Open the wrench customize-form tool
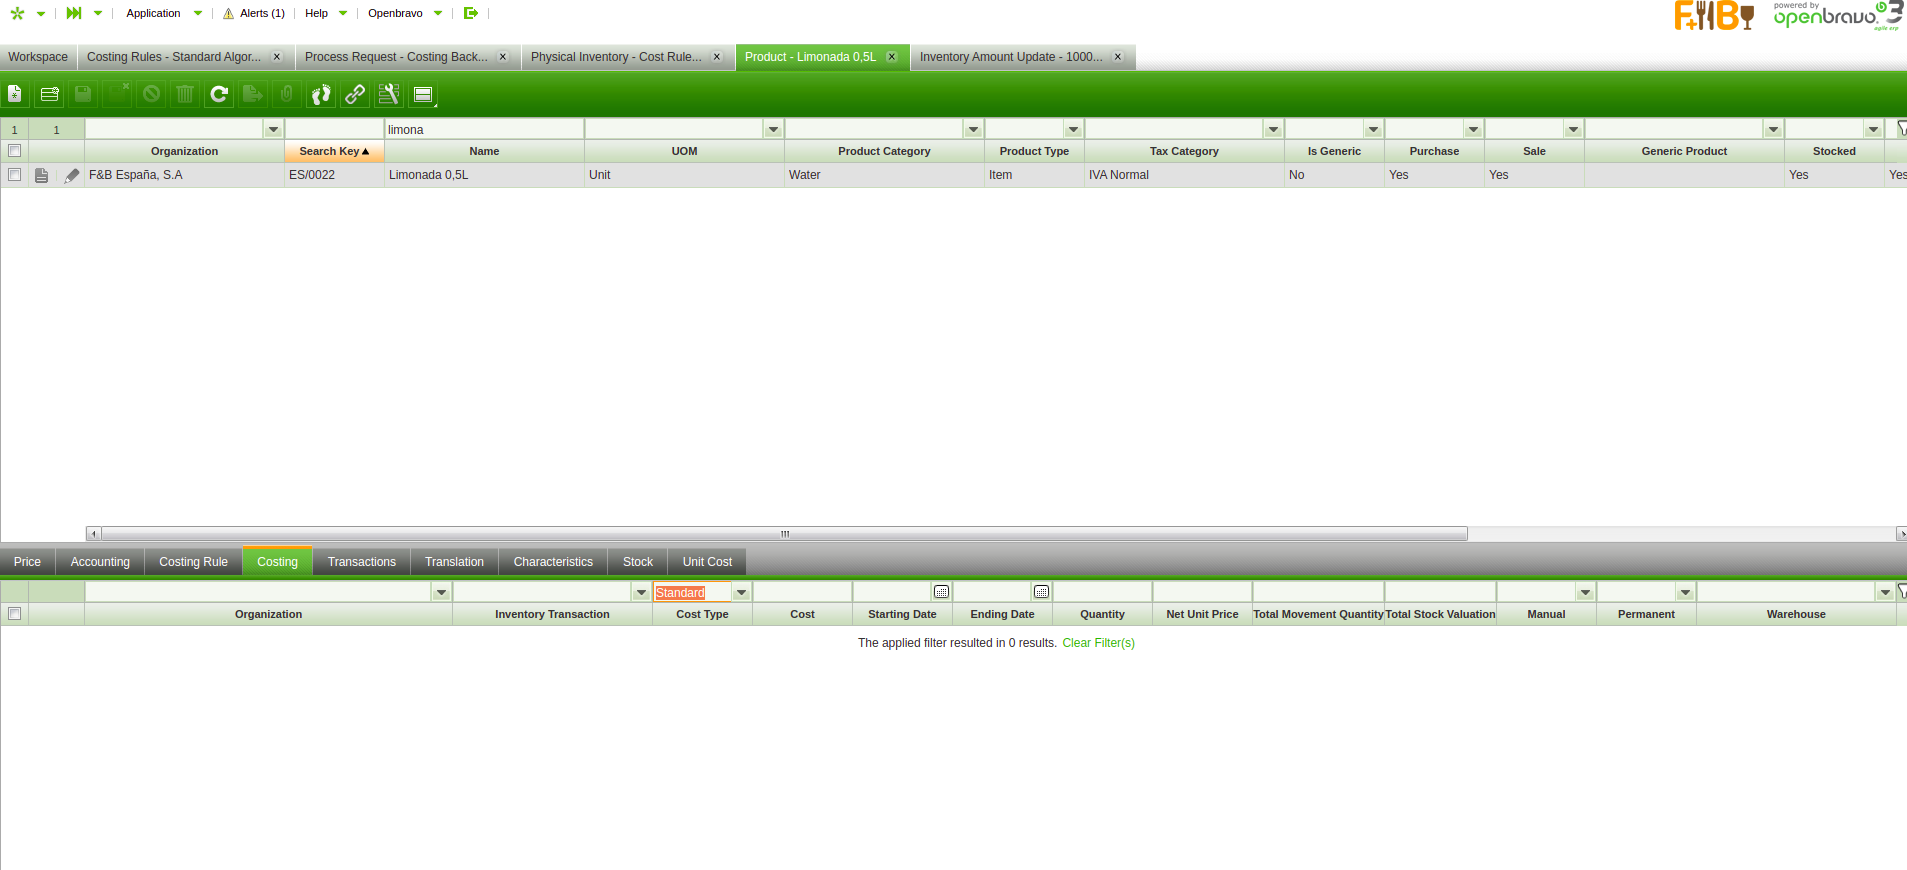The height and width of the screenshot is (870, 1907). coord(389,94)
